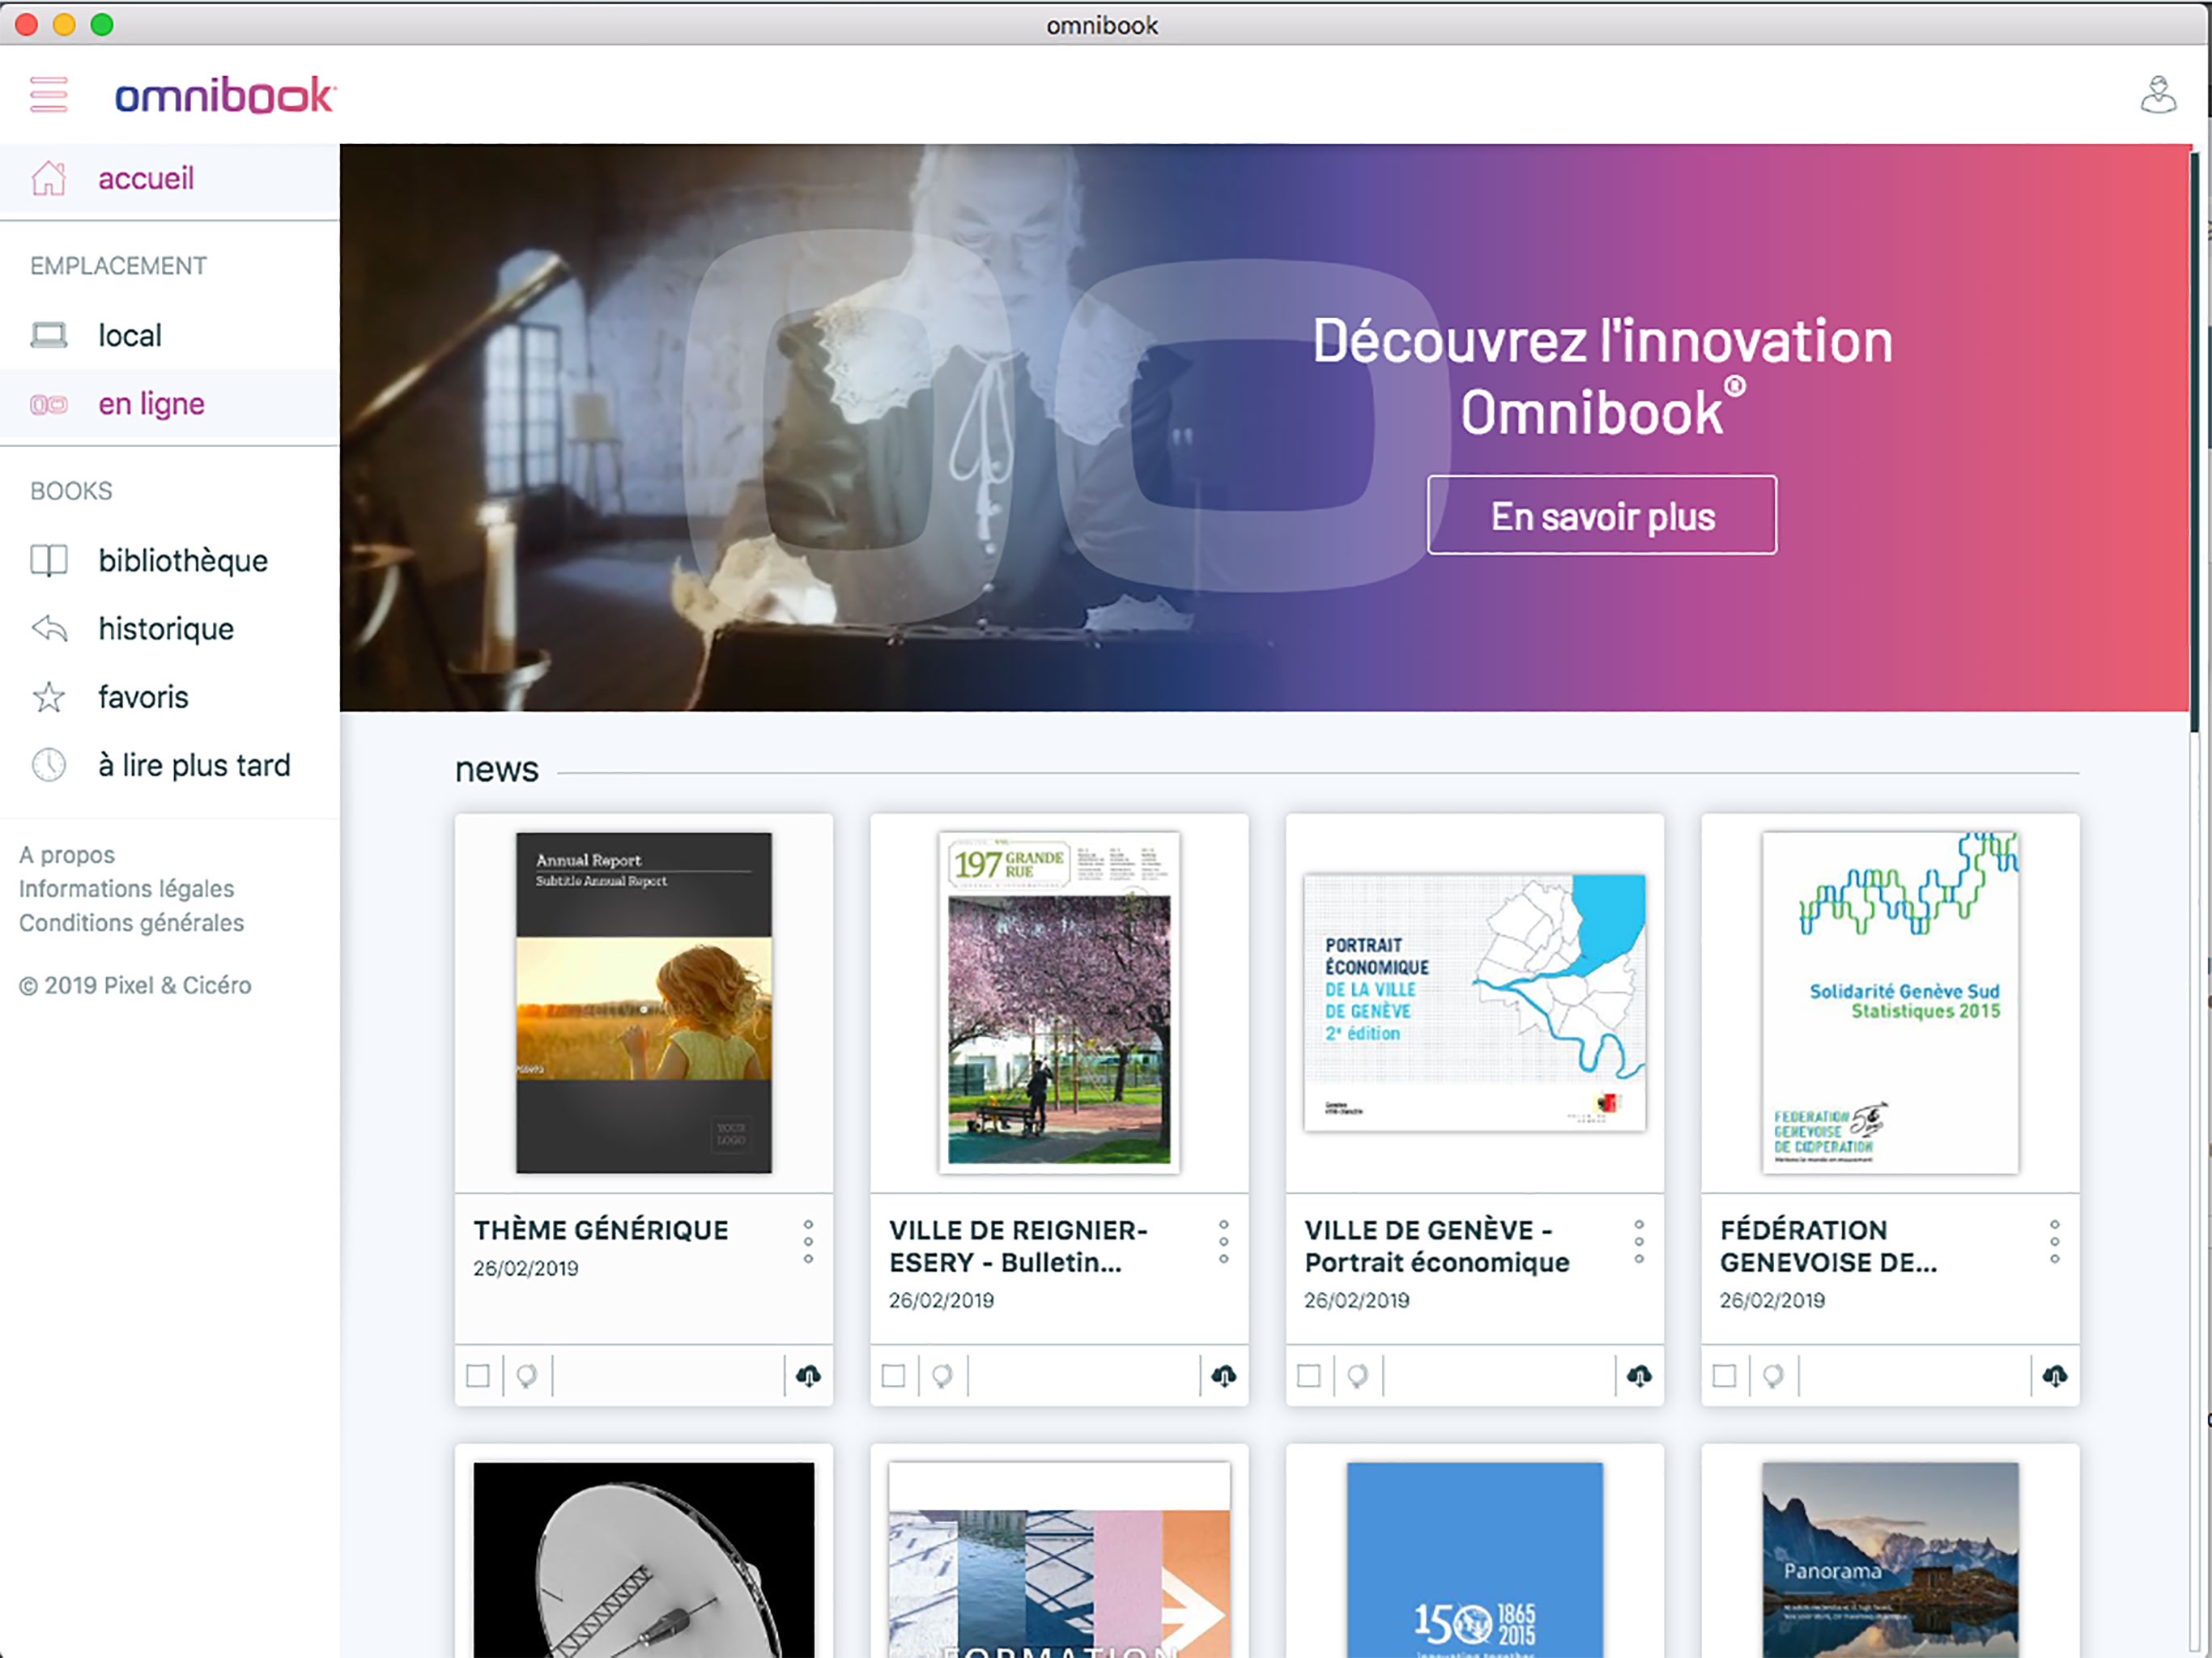Select the local location menu item
The width and height of the screenshot is (2212, 1658).
click(170, 335)
